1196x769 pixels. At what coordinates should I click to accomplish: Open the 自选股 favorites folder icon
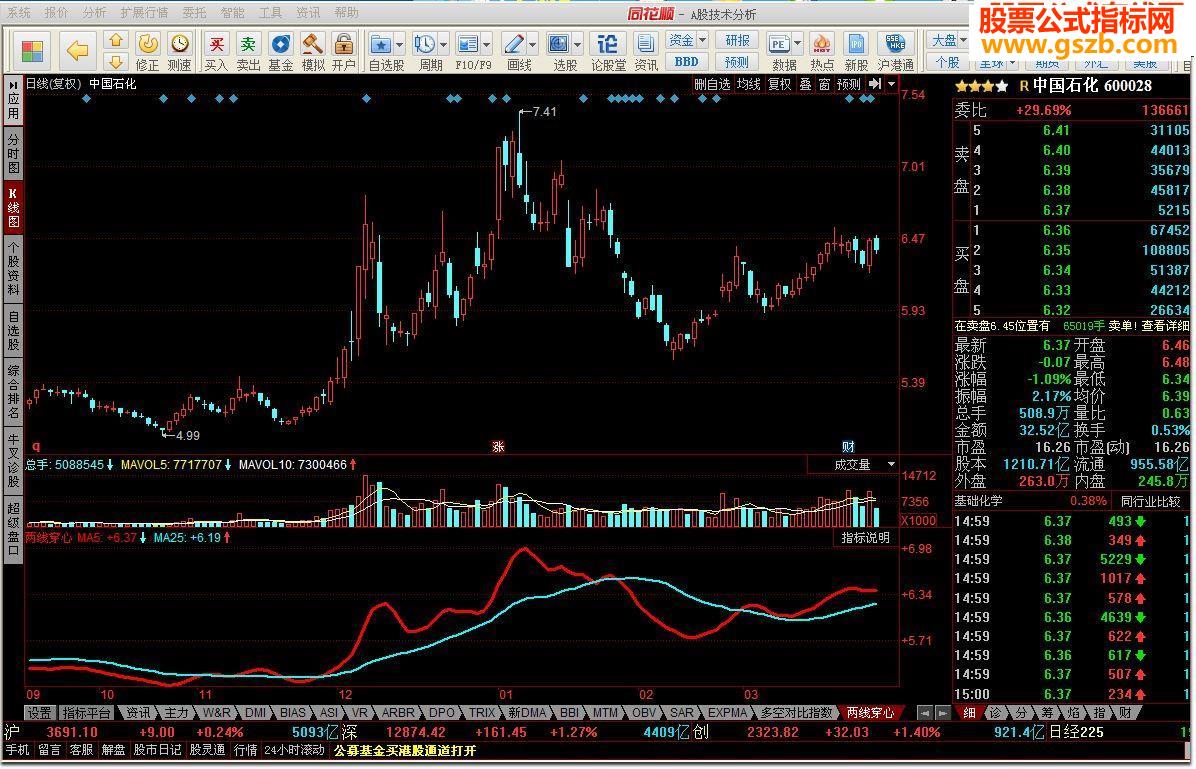381,44
